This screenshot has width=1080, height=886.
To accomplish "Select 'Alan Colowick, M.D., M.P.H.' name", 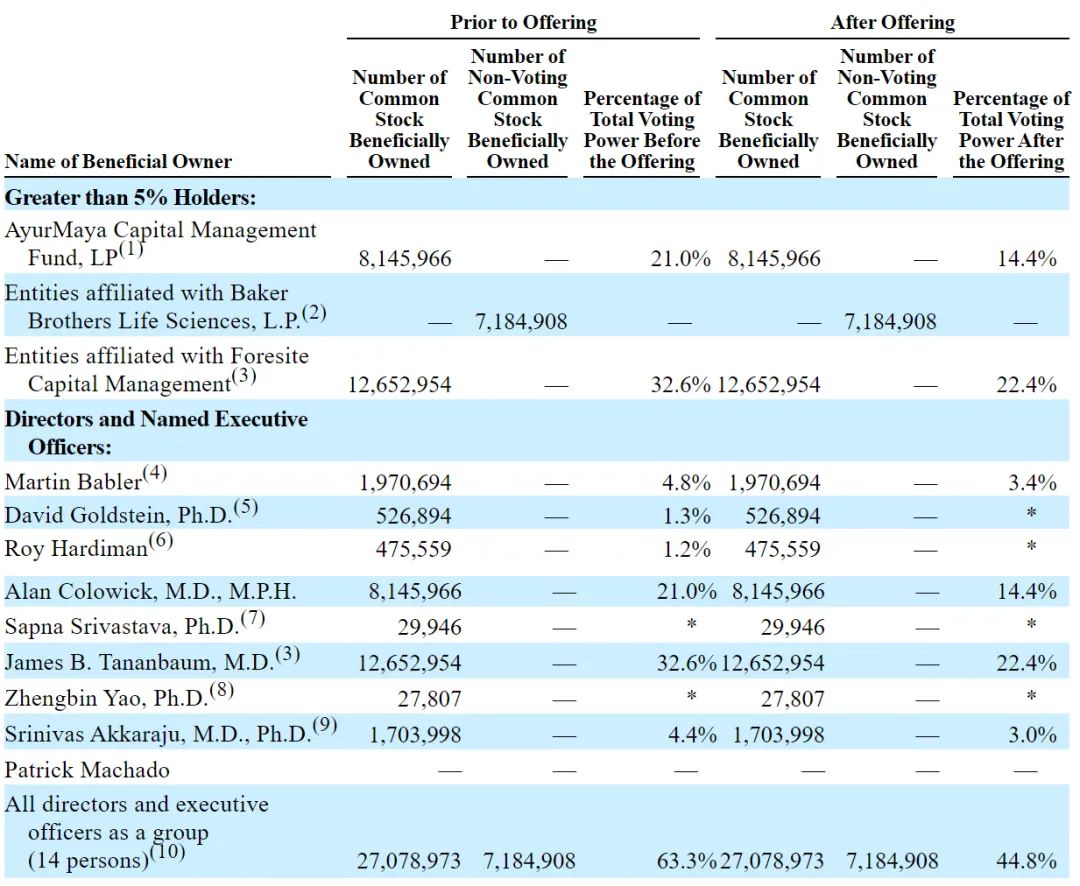I will click(x=150, y=592).
